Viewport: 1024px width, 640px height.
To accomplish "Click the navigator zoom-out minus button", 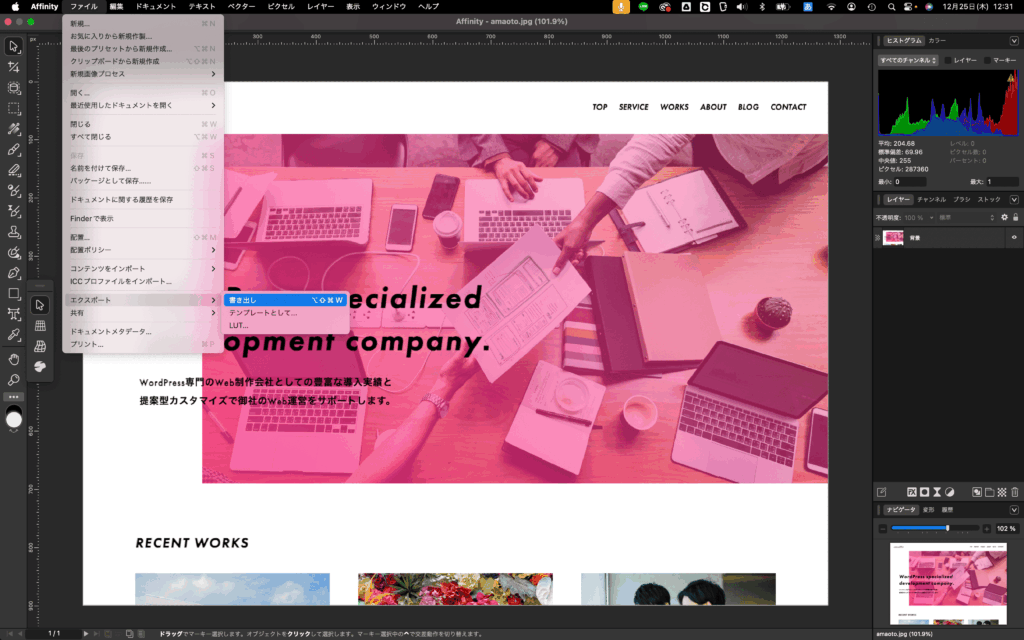I will pos(883,528).
